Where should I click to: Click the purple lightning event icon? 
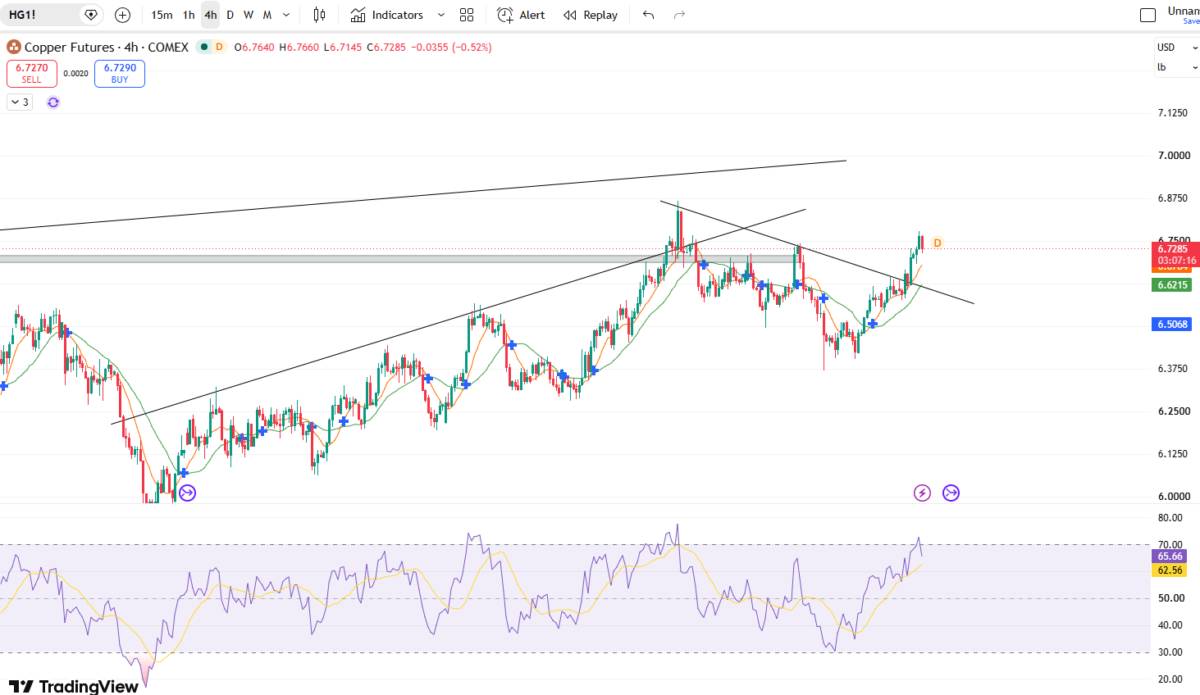click(922, 492)
